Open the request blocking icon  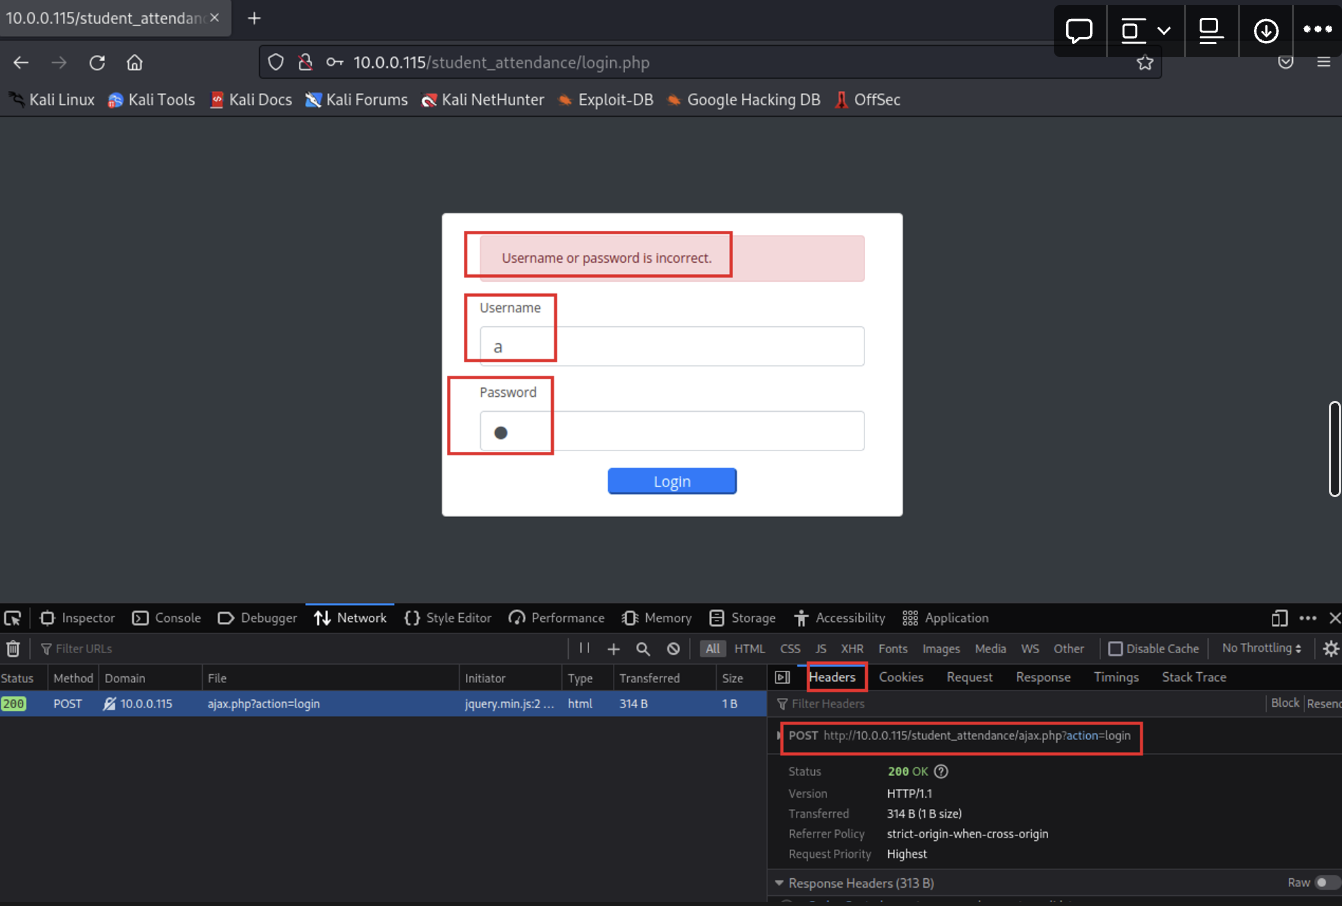coord(674,649)
